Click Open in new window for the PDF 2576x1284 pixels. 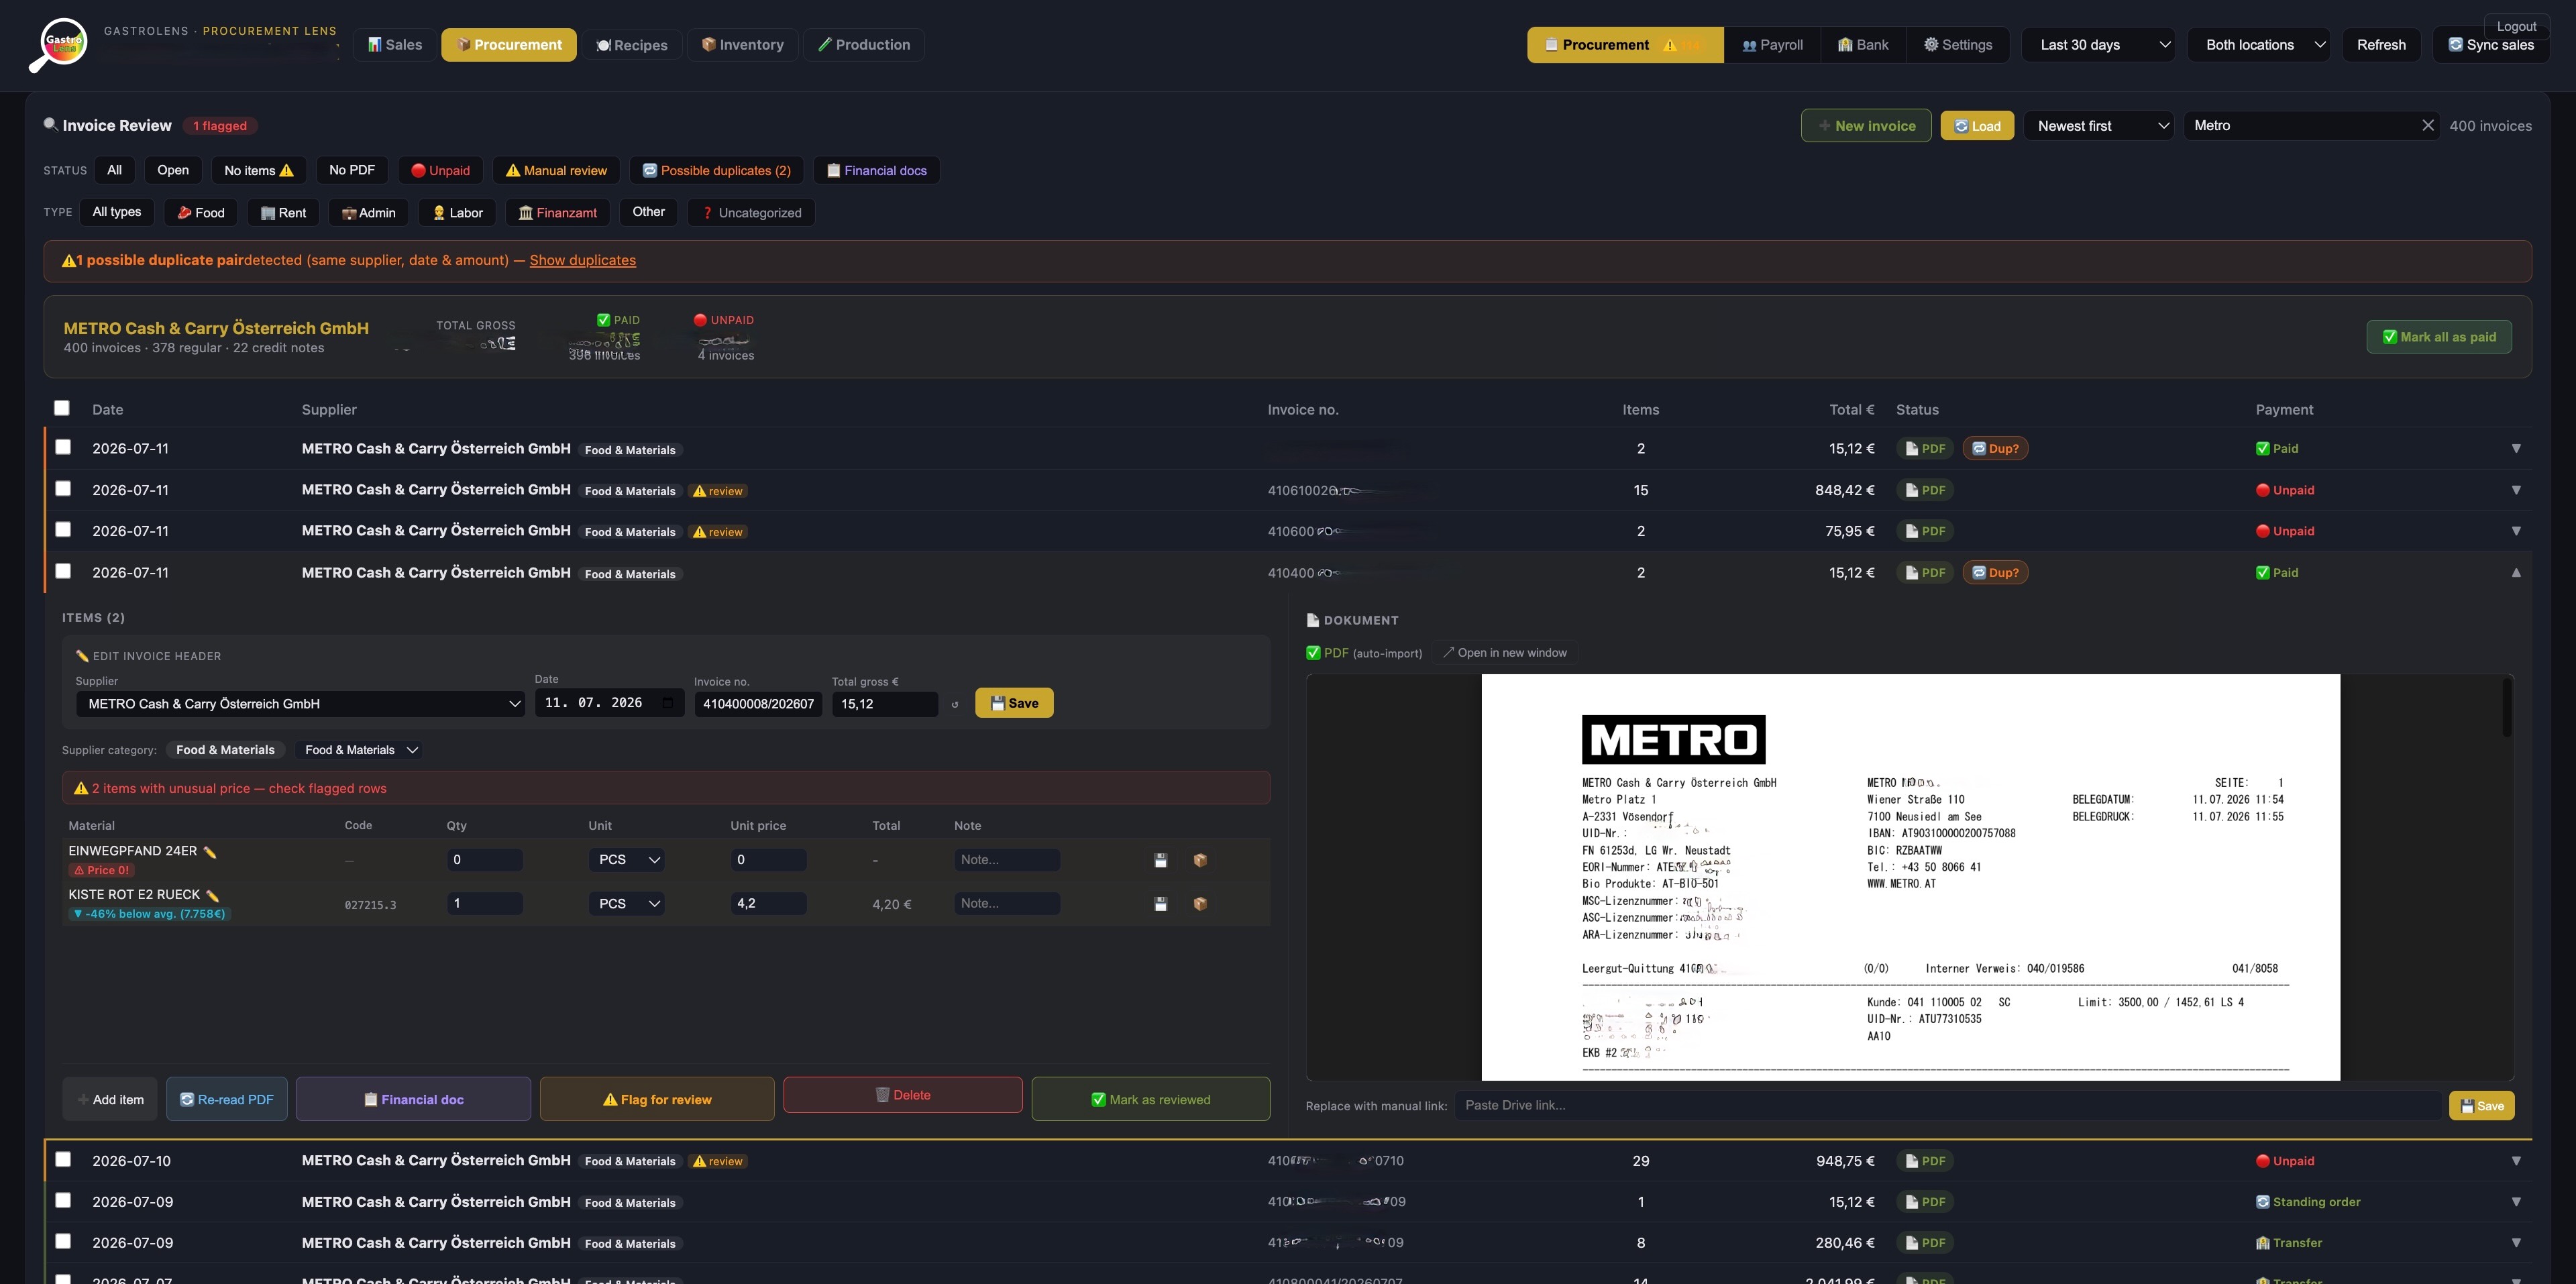1504,653
